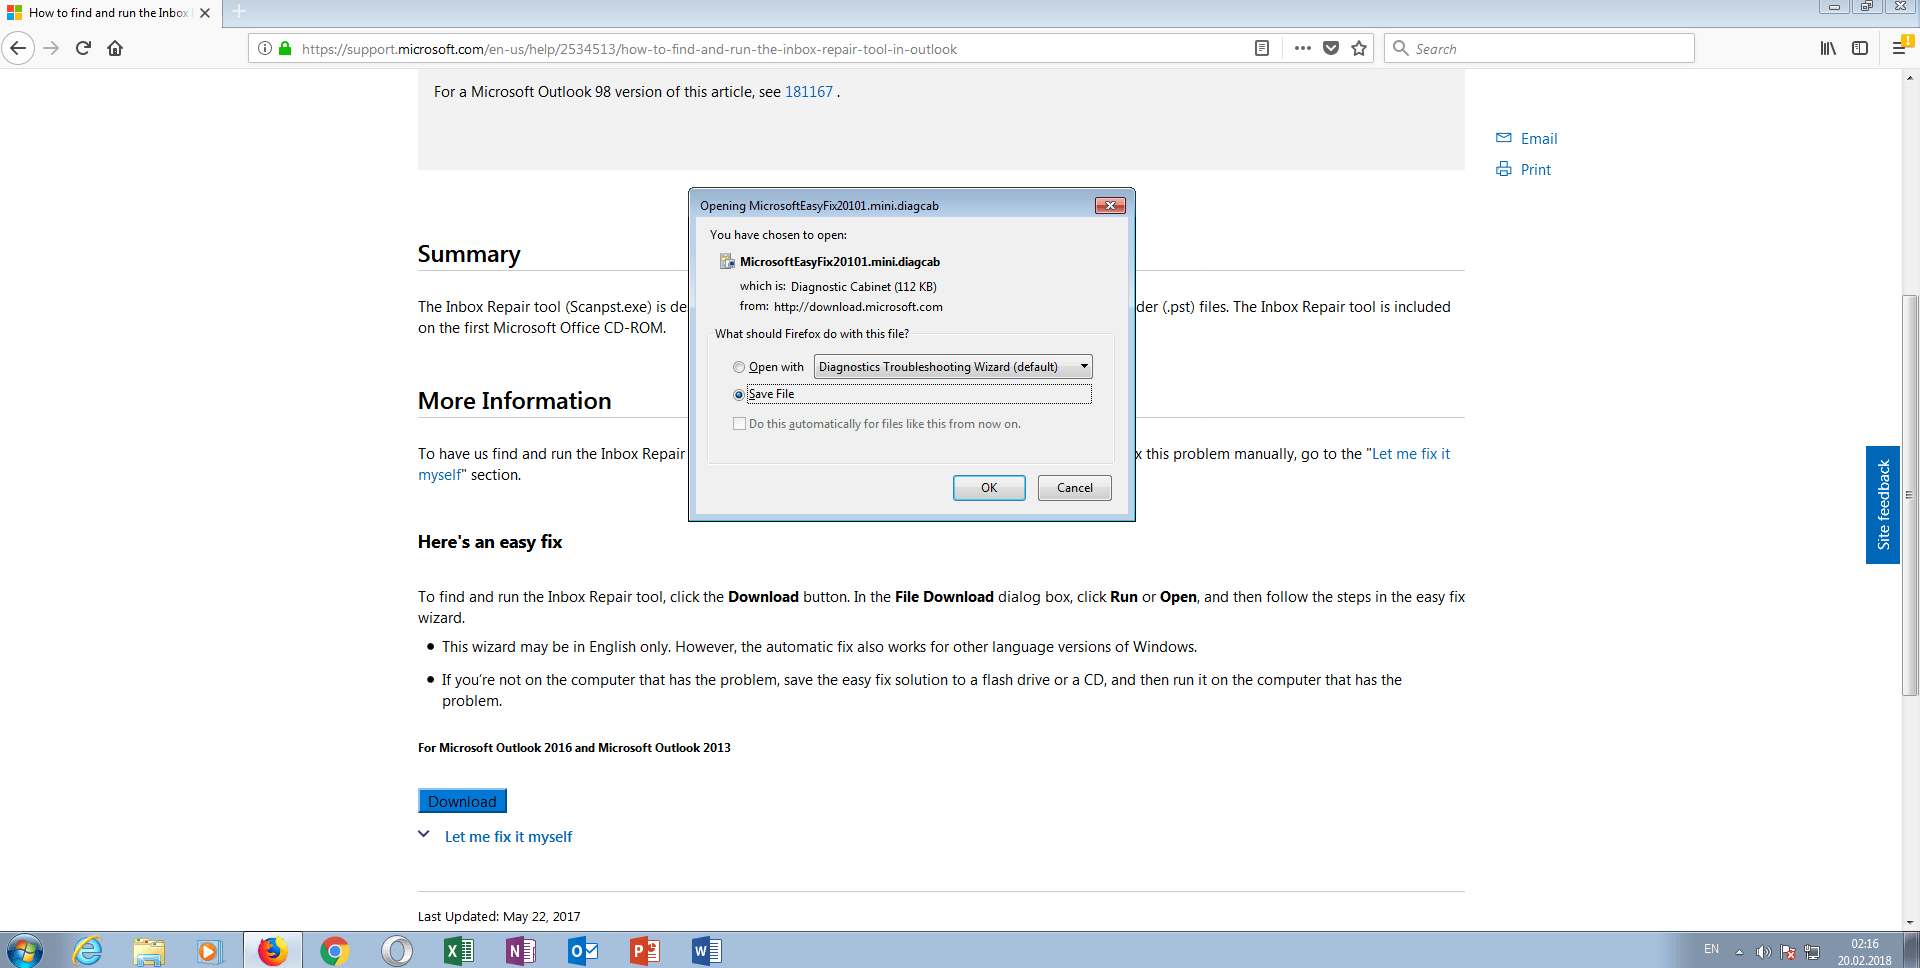Confirm the download with OK
This screenshot has height=968, width=1920.
pos(989,488)
